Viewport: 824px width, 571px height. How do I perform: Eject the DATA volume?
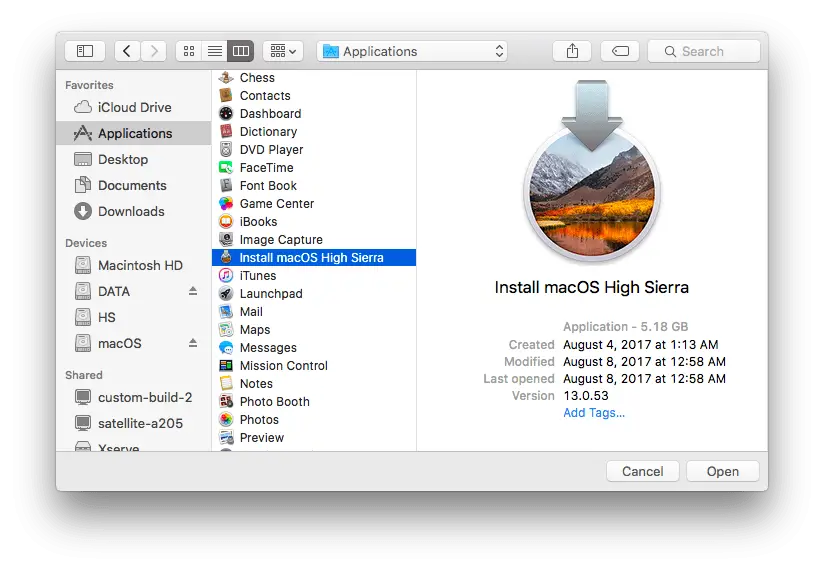(193, 291)
